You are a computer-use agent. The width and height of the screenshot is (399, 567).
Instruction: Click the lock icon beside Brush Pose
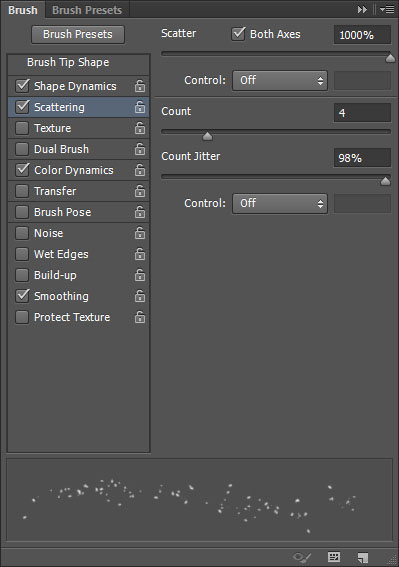pos(140,212)
